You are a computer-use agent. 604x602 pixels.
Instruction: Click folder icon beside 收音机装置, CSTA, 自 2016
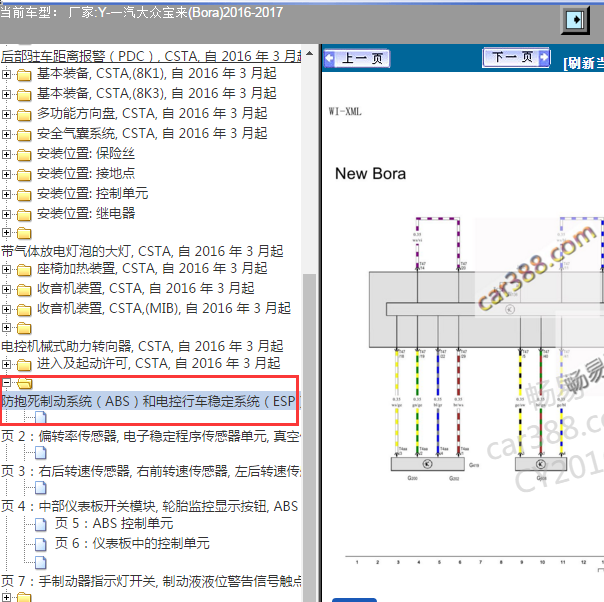click(24, 289)
